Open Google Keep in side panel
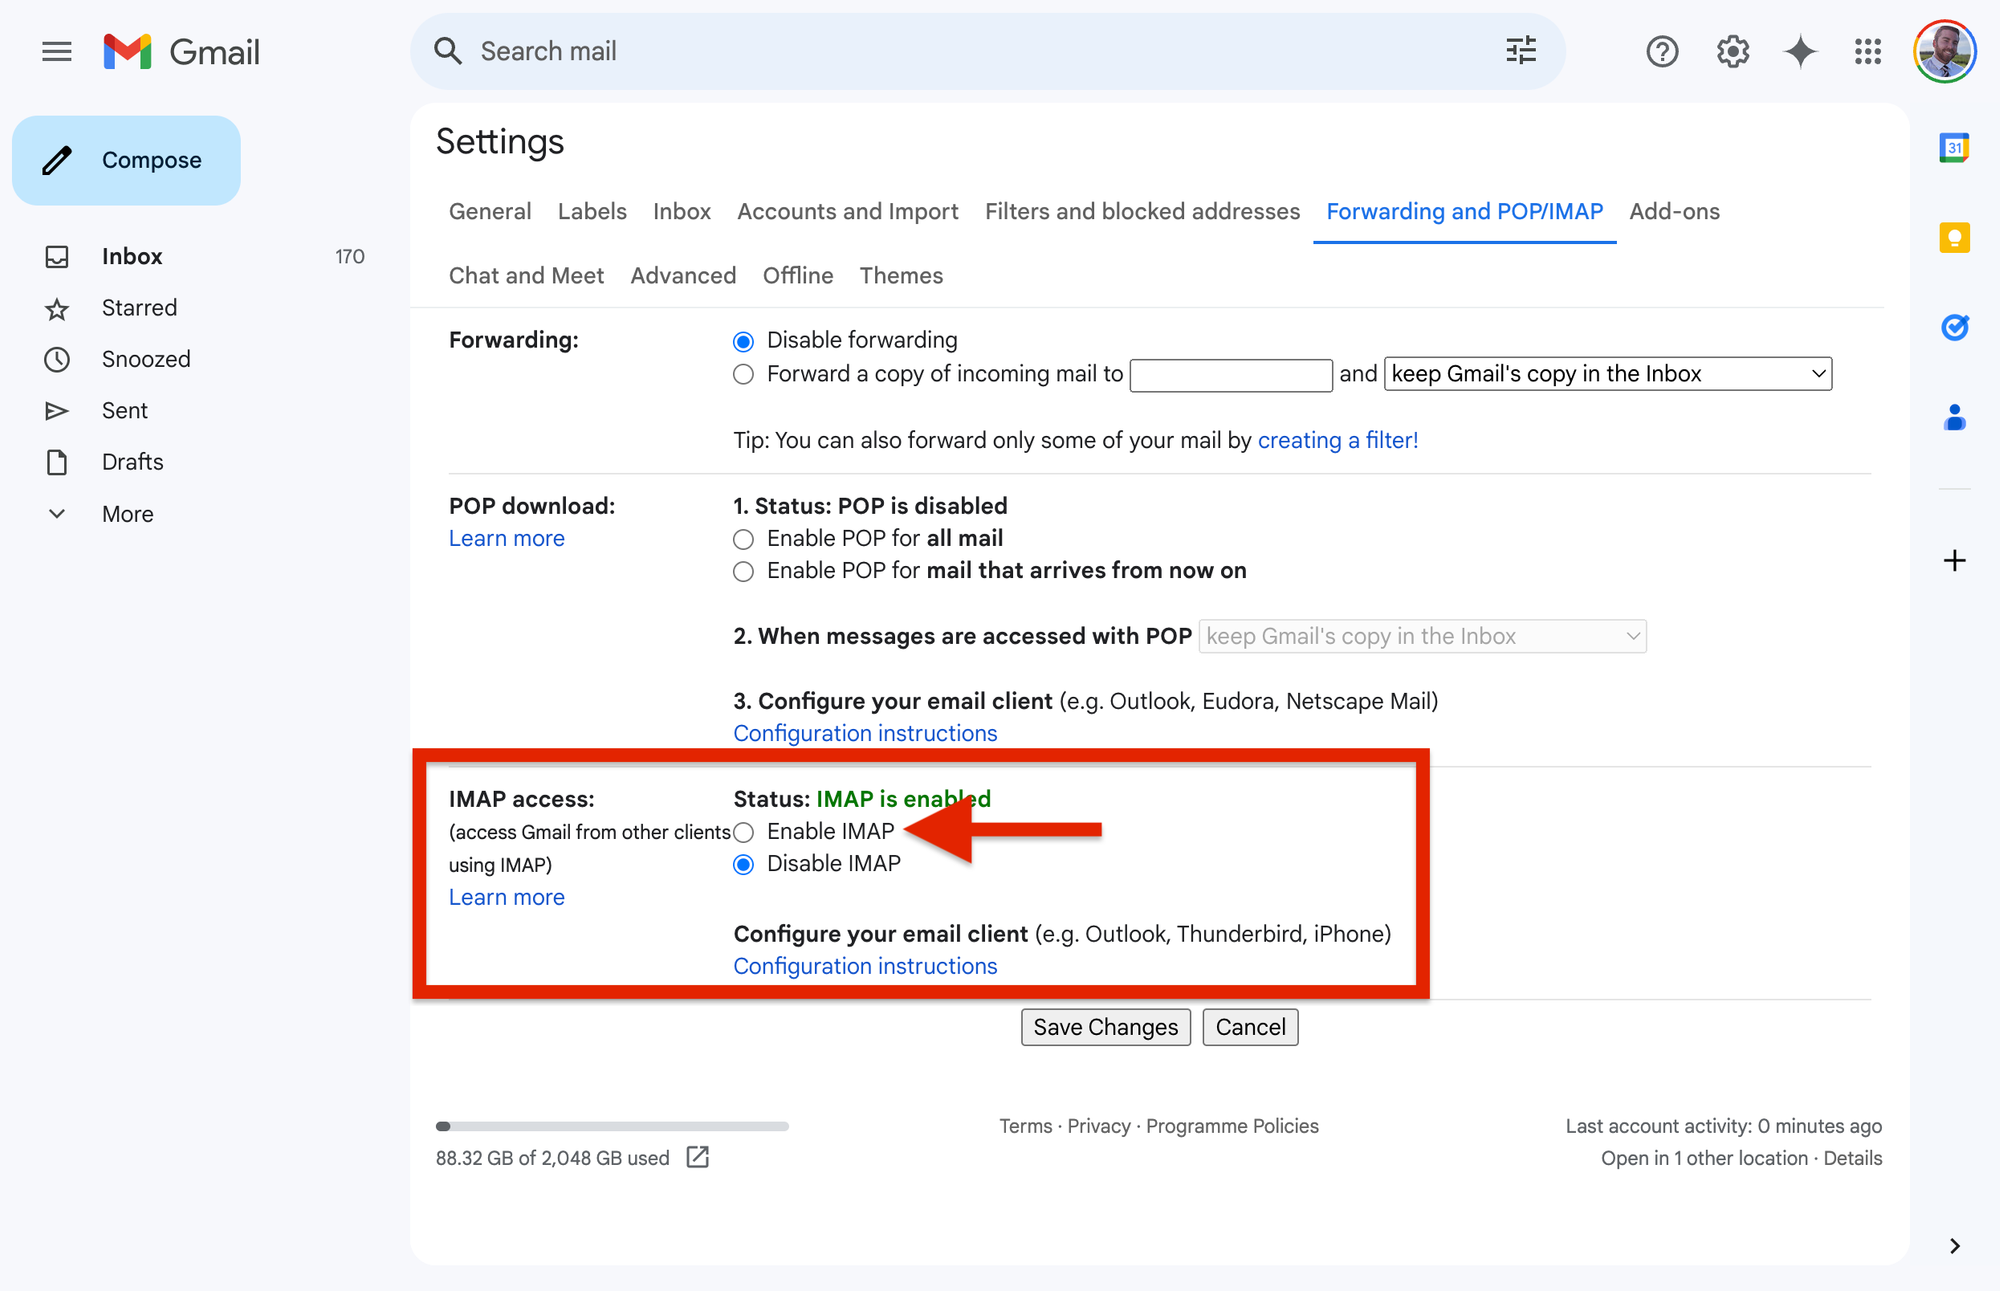 click(1954, 237)
